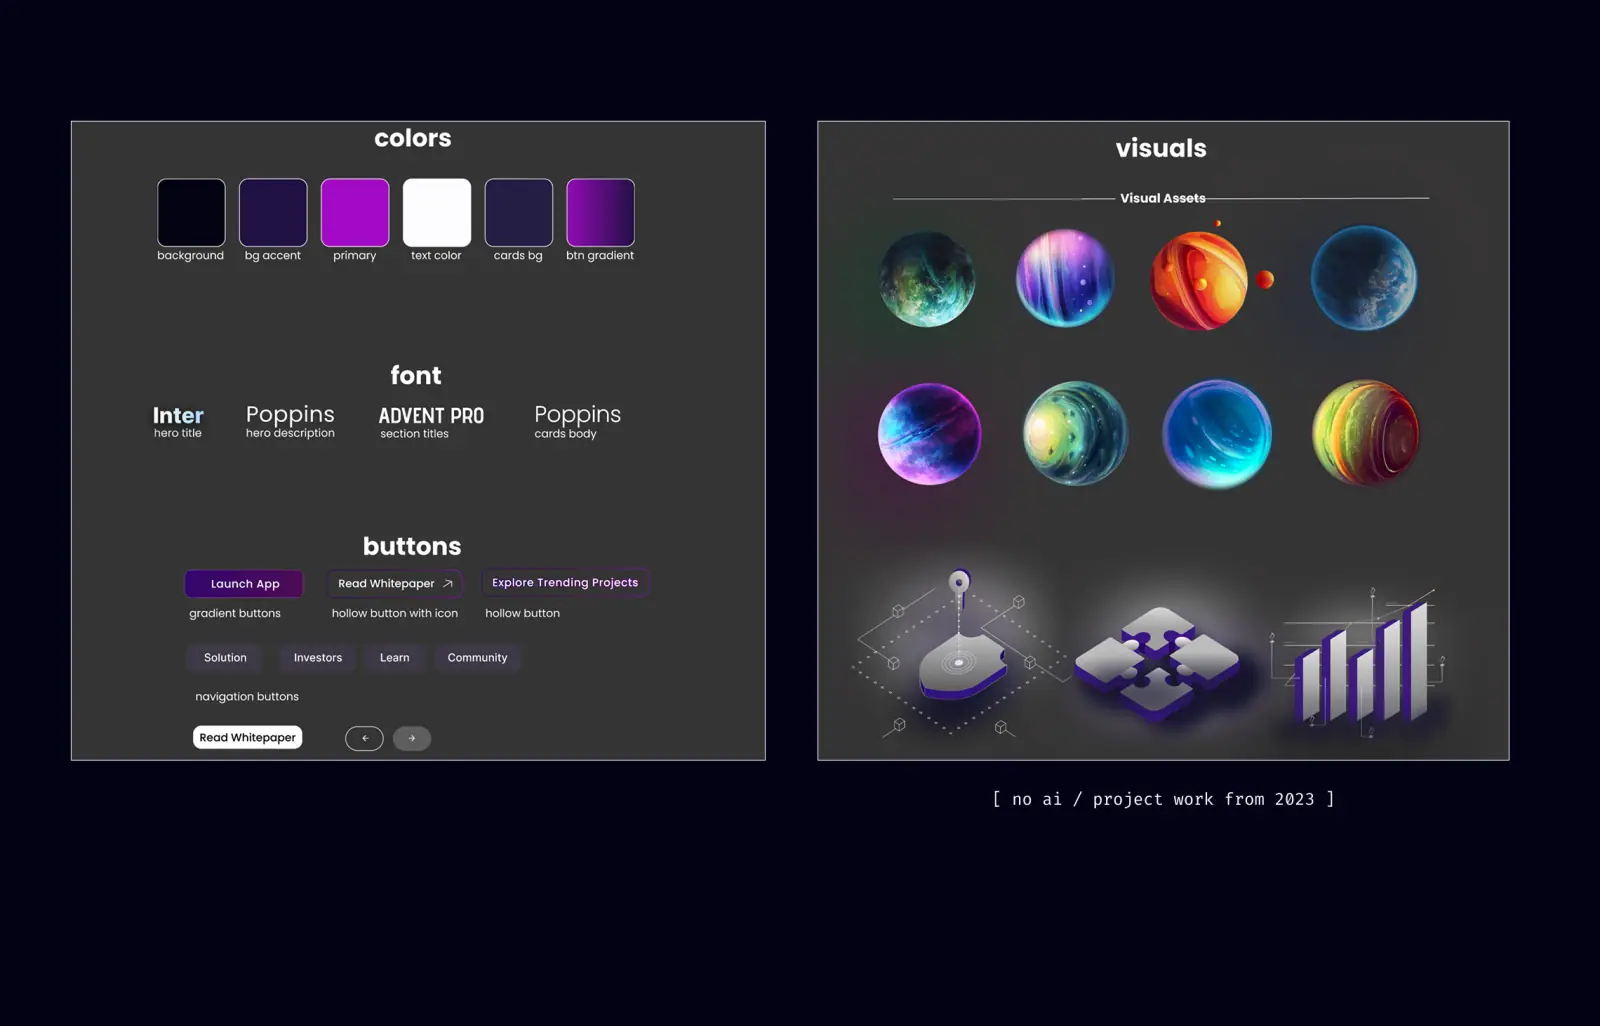
Task: Open the Investors navigation item
Action: tap(318, 658)
